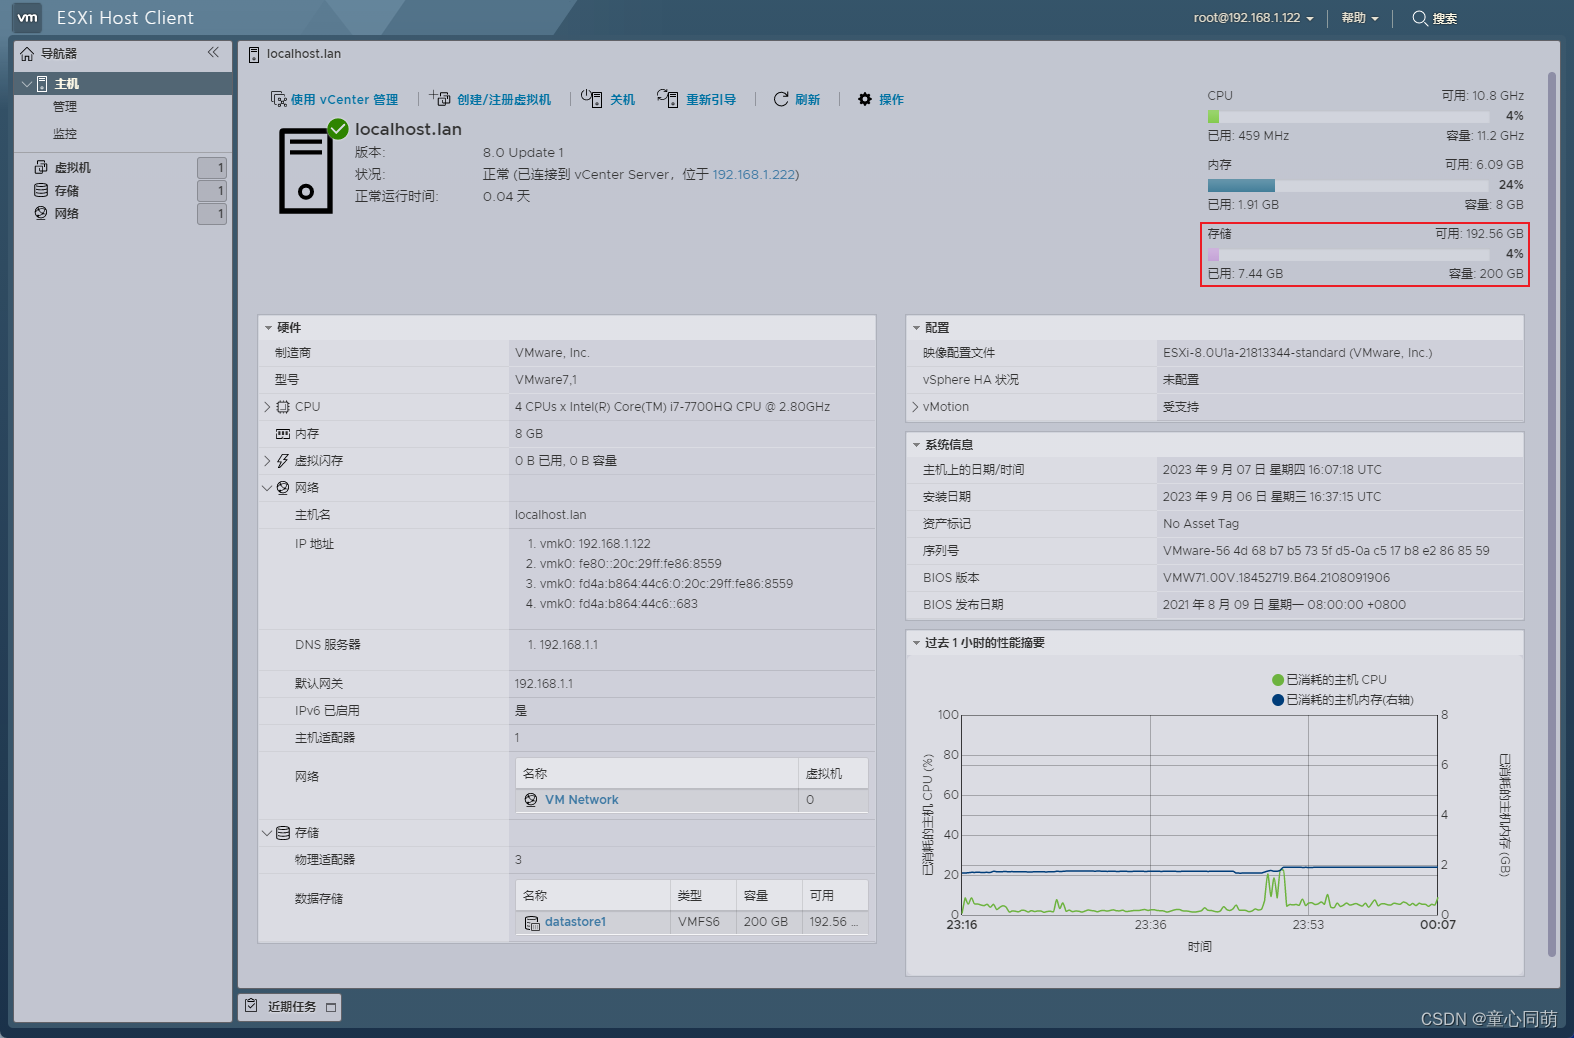
Task: Open the VM Network link
Action: point(582,800)
